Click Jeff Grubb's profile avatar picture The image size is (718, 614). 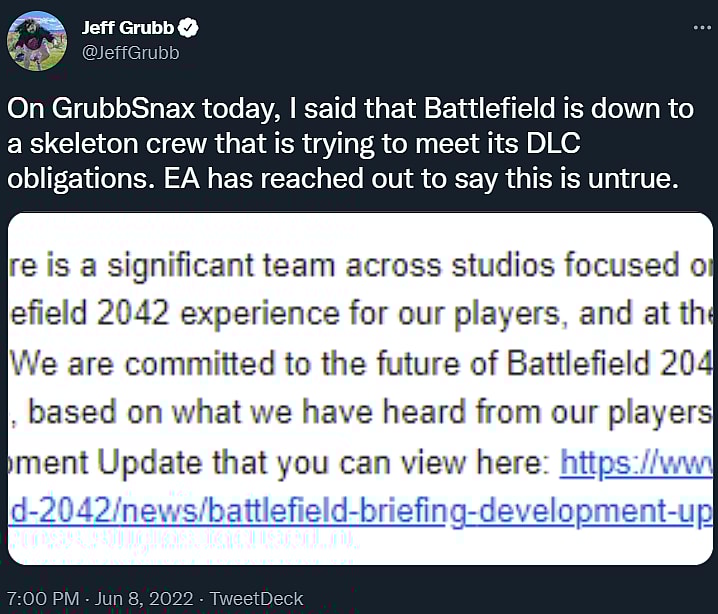coord(37,41)
